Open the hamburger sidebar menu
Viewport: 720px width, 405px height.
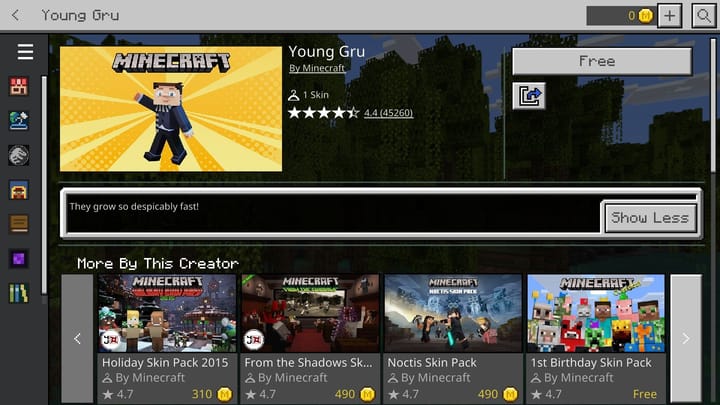pos(25,52)
